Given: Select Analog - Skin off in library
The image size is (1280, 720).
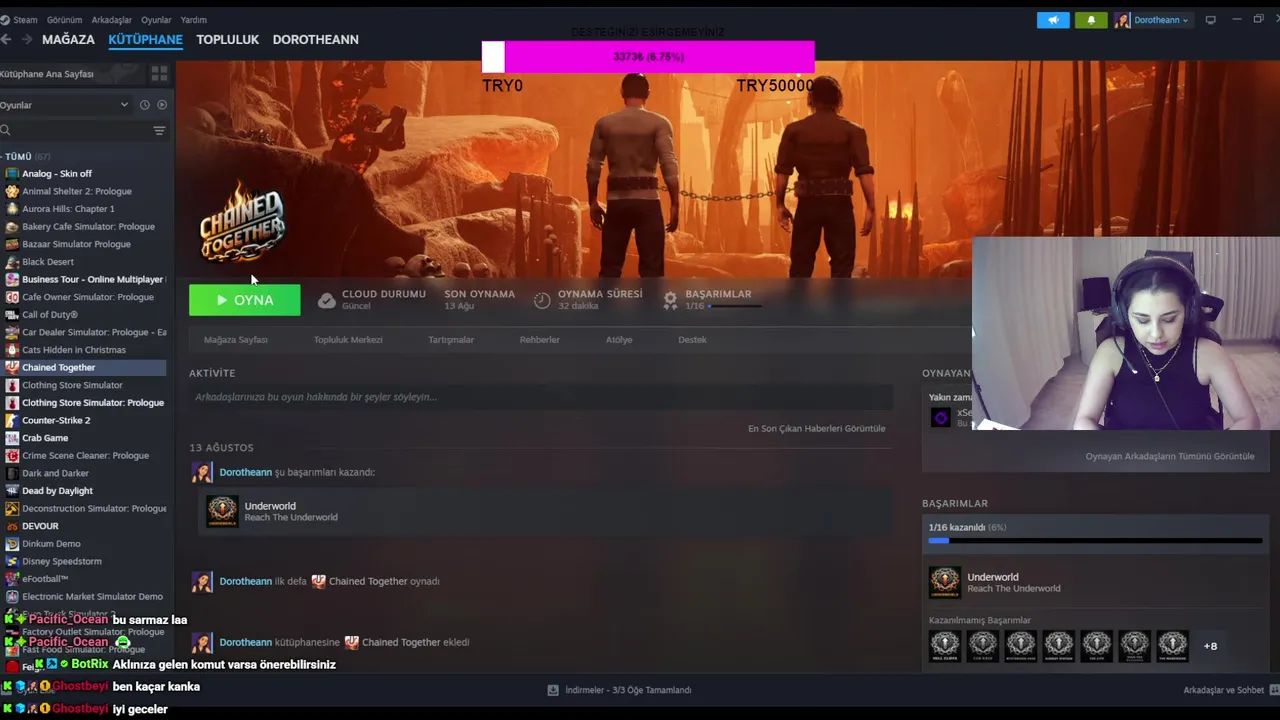Looking at the screenshot, I should [57, 174].
